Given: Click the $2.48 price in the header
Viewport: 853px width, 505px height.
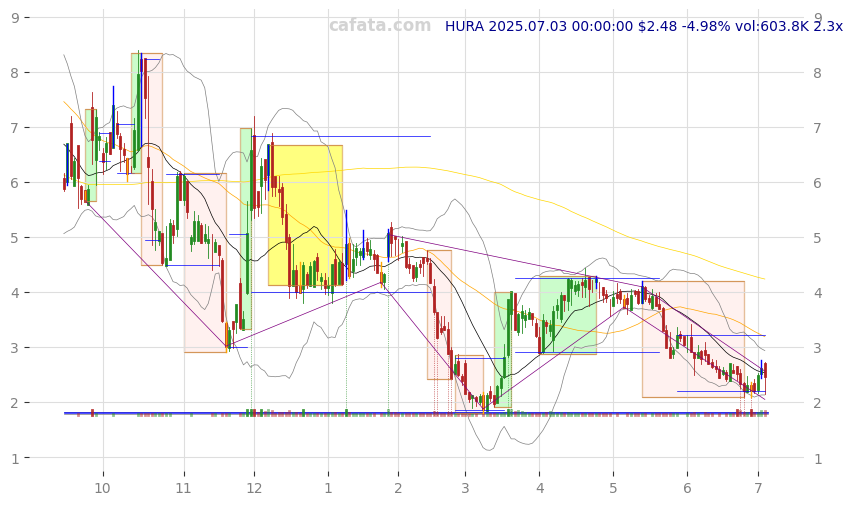Looking at the screenshot, I should tap(658, 26).
